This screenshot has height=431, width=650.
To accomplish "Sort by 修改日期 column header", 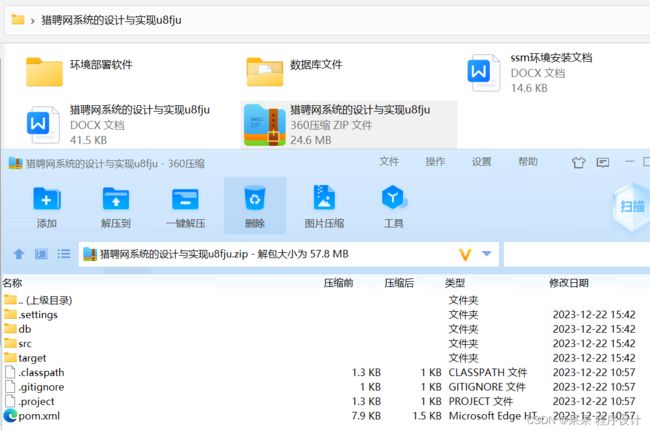I will (x=569, y=283).
